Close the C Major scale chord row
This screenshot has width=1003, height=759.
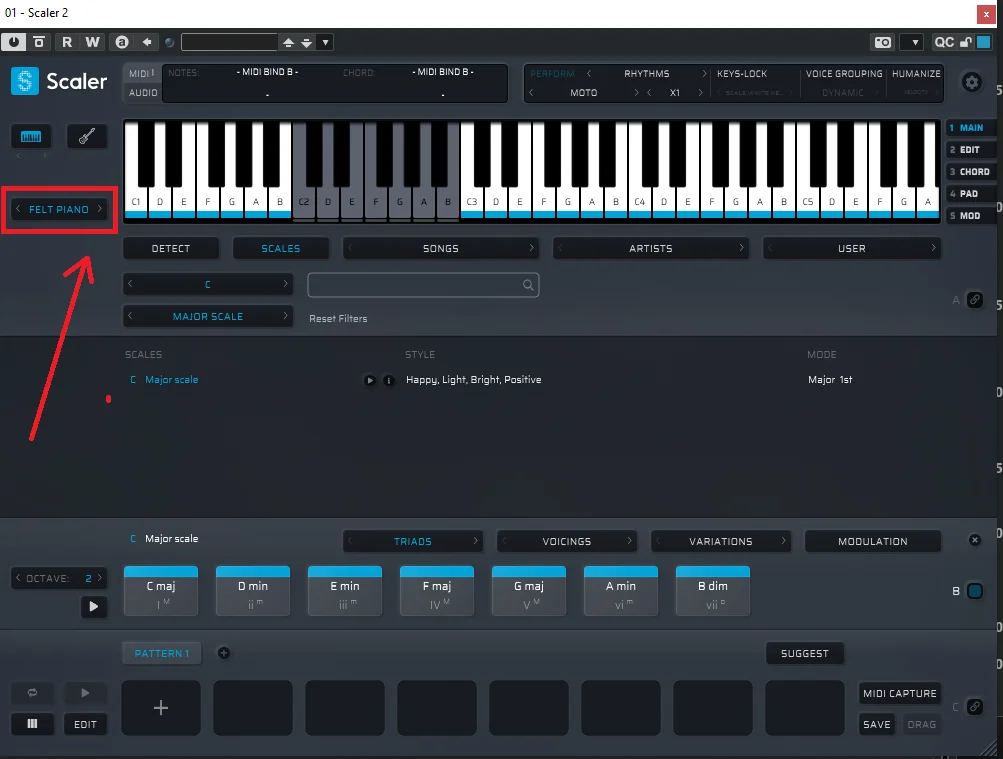point(974,540)
